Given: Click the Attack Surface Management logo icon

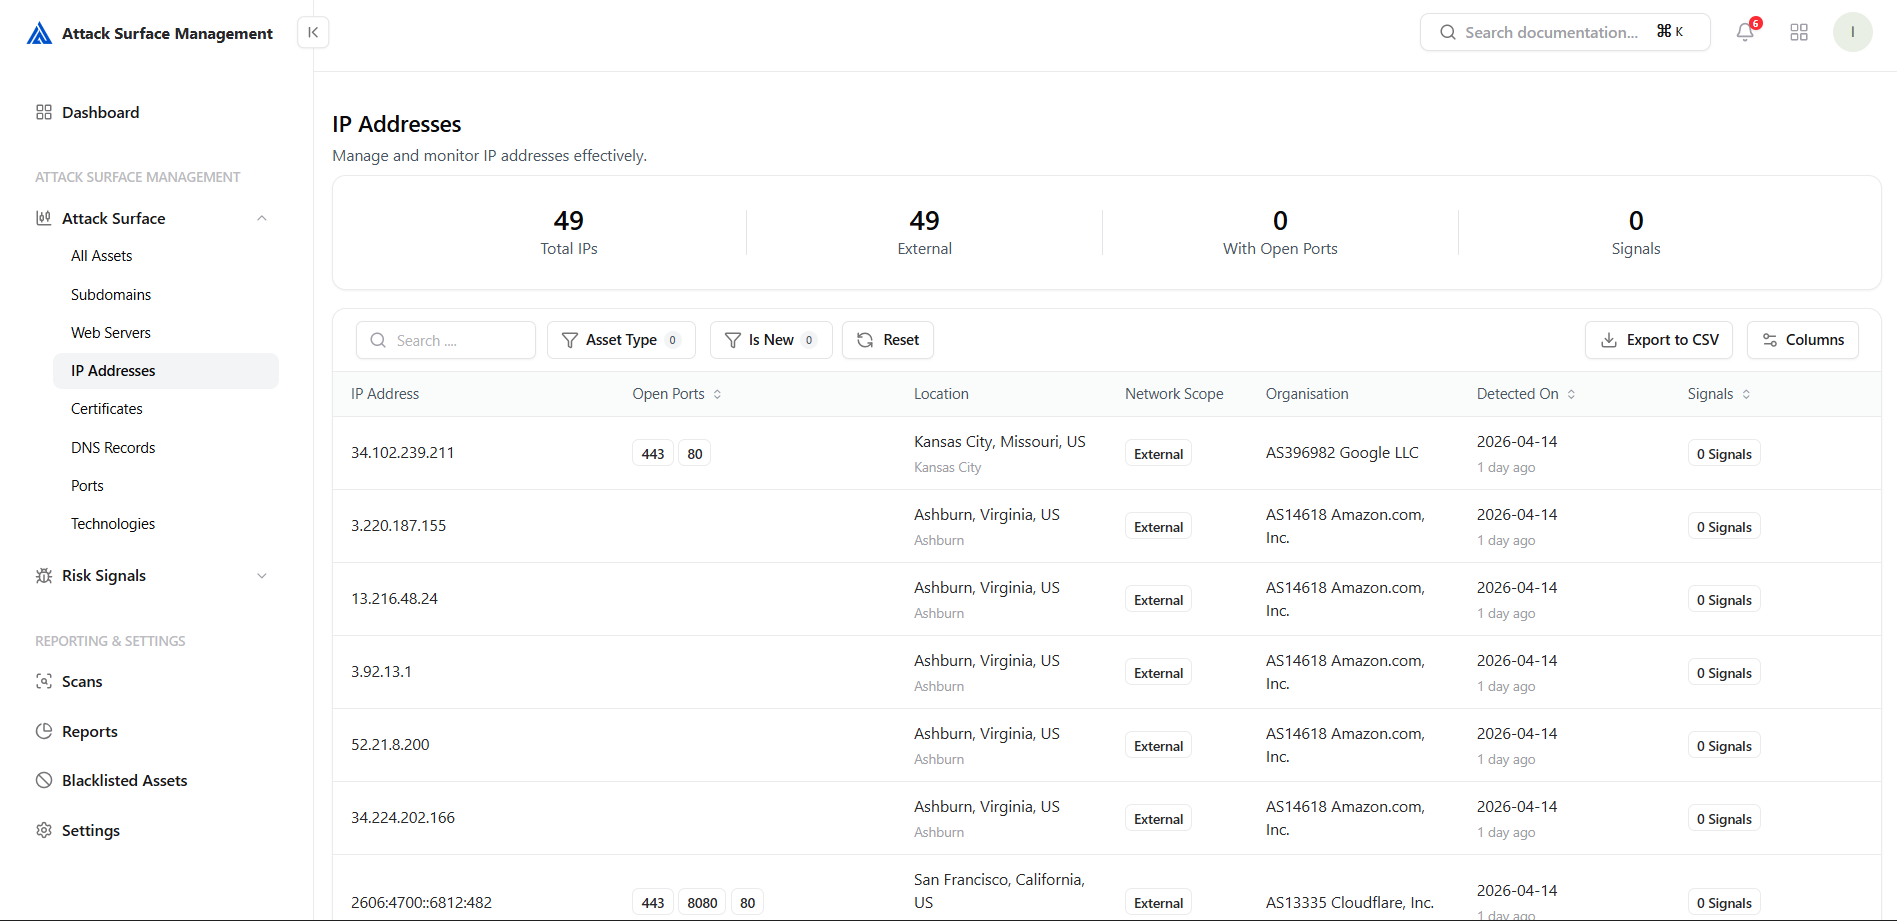Looking at the screenshot, I should coord(39,33).
